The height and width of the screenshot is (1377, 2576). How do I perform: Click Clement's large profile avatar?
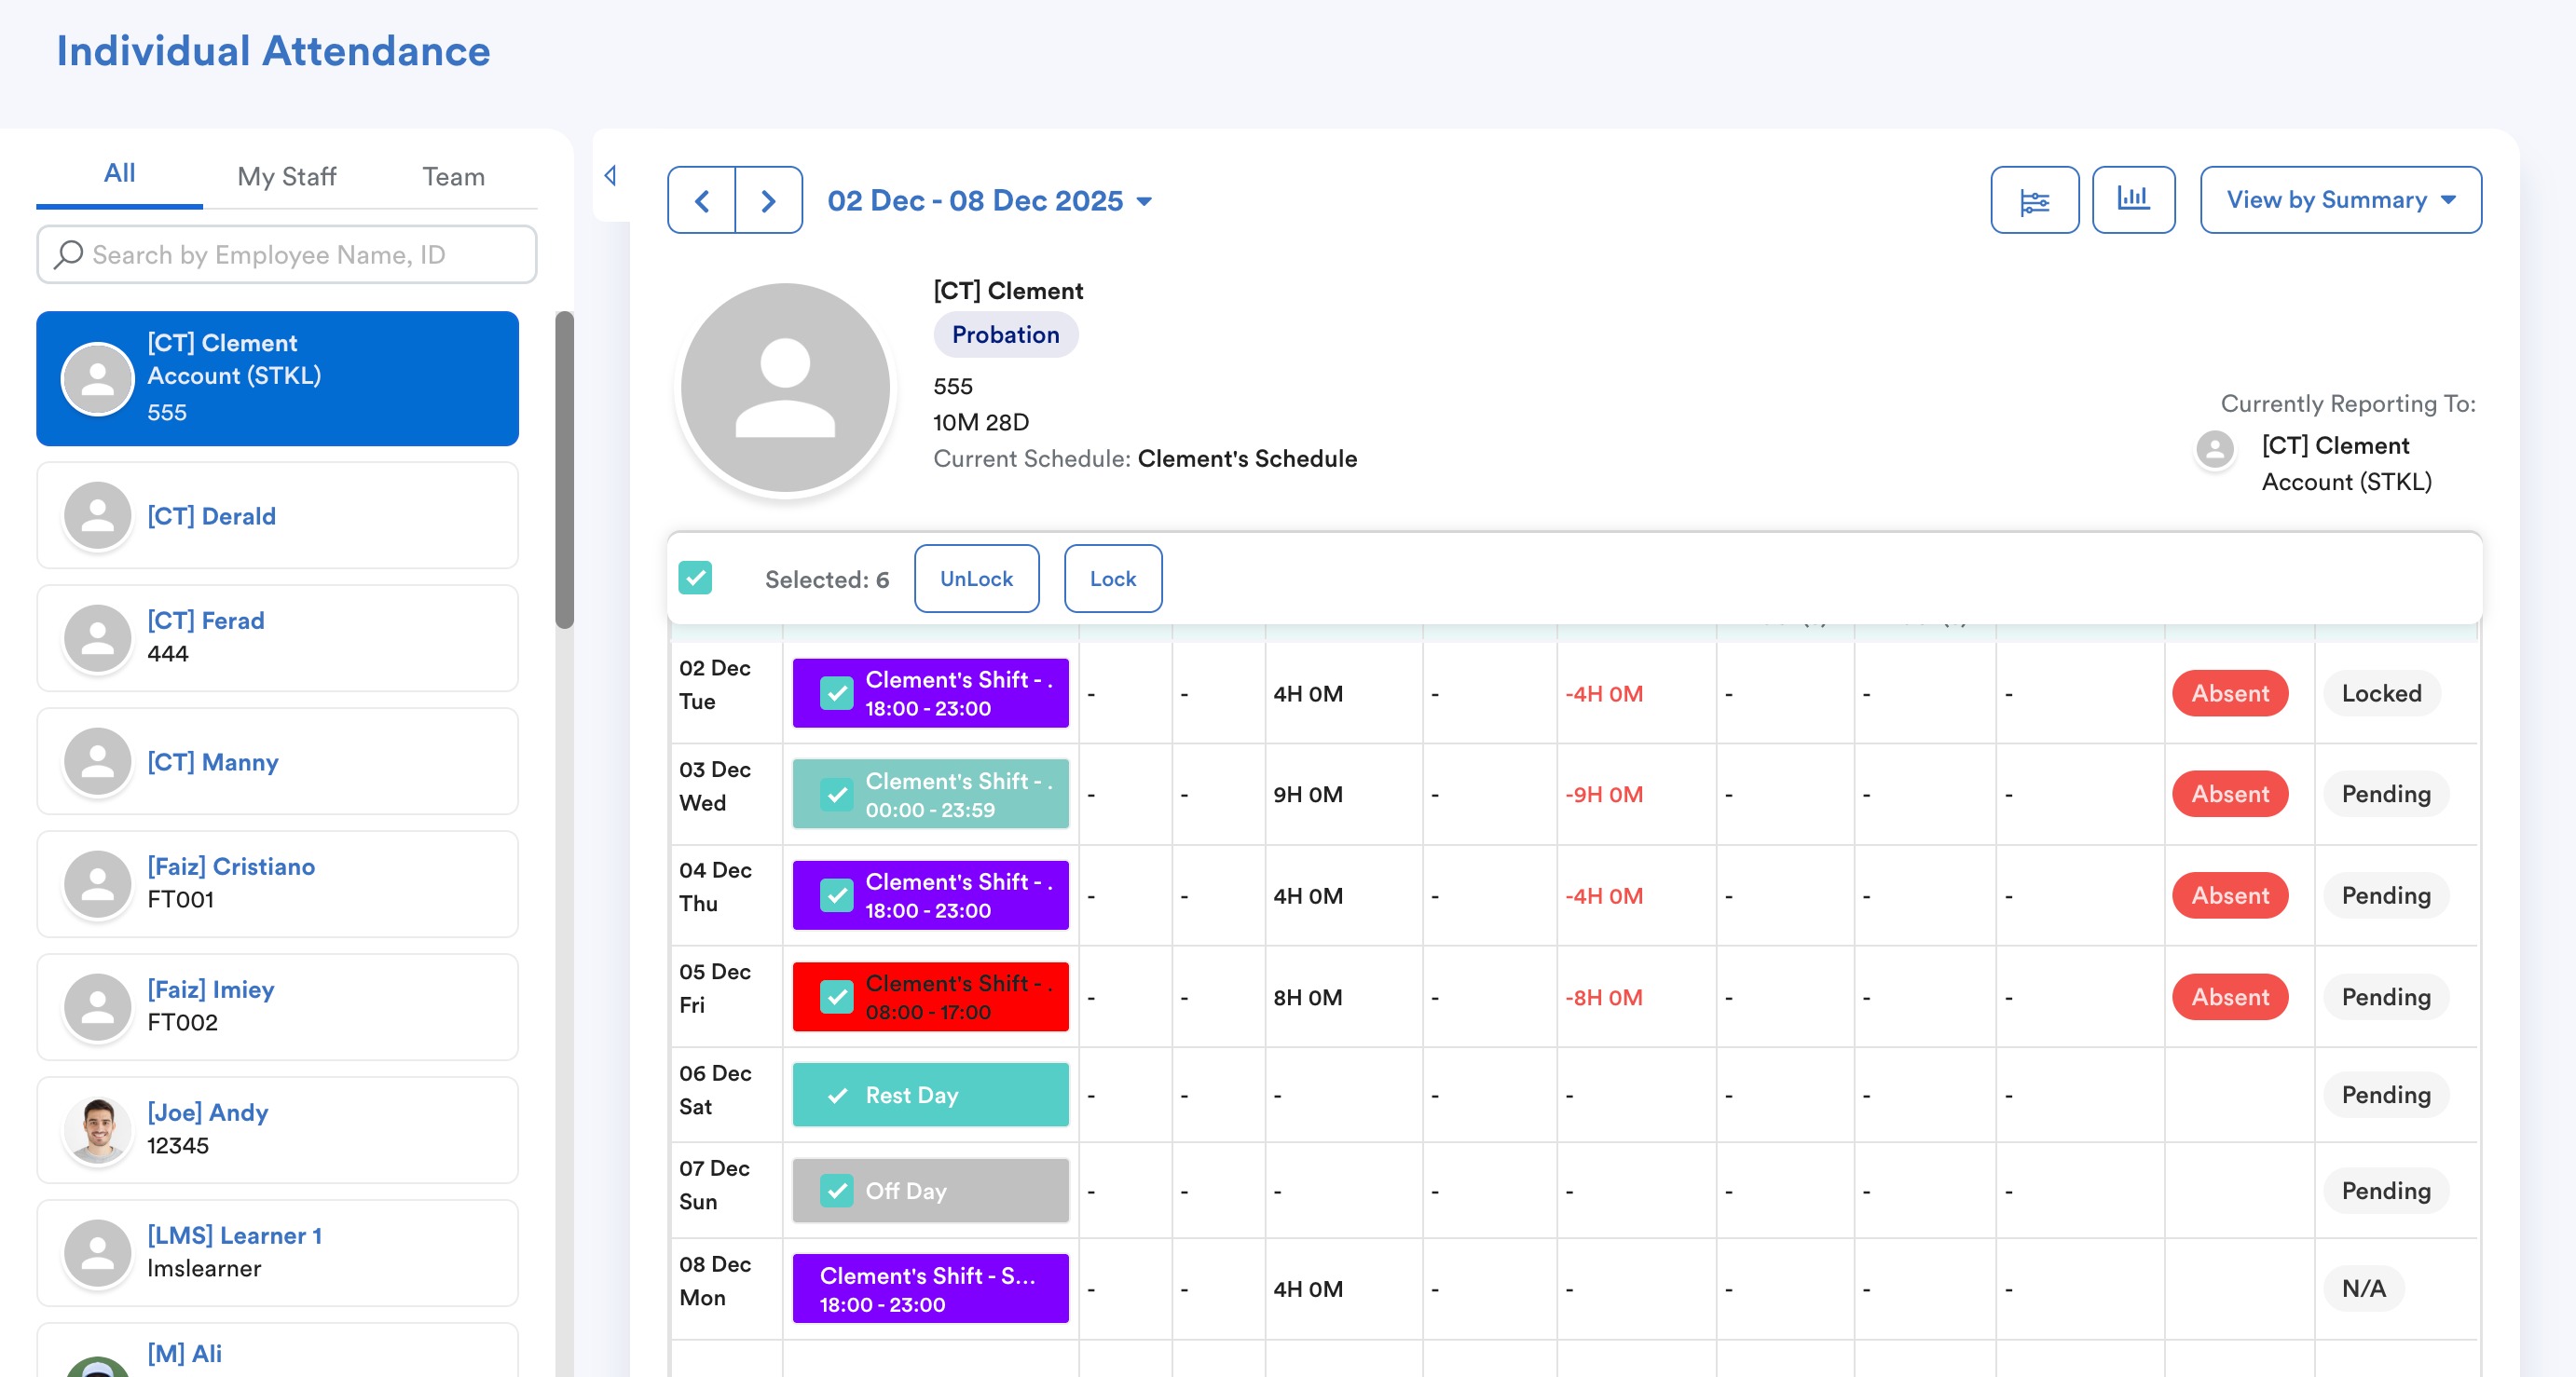click(785, 388)
